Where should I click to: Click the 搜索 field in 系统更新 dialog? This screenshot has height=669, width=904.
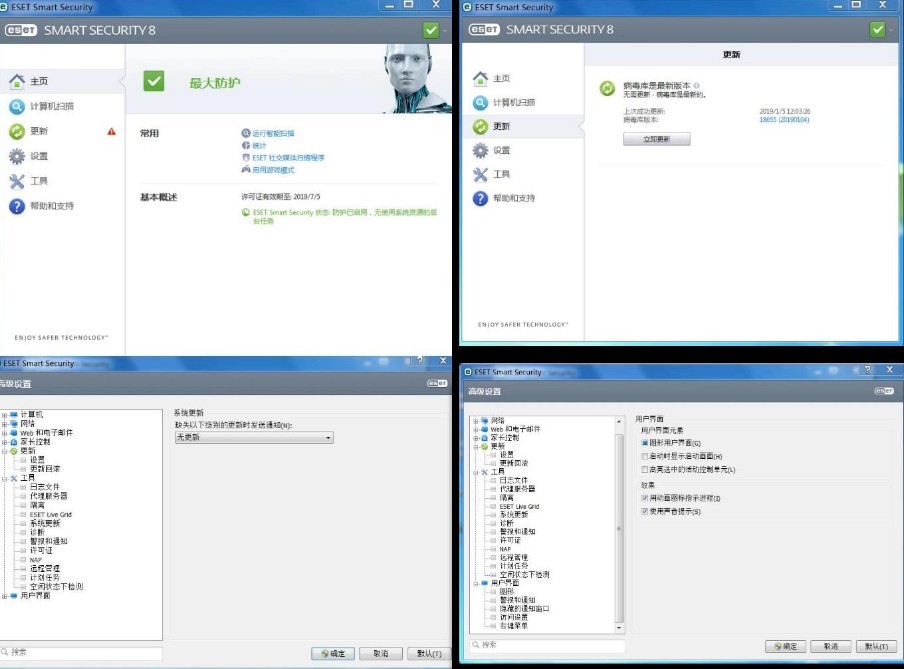coord(81,652)
